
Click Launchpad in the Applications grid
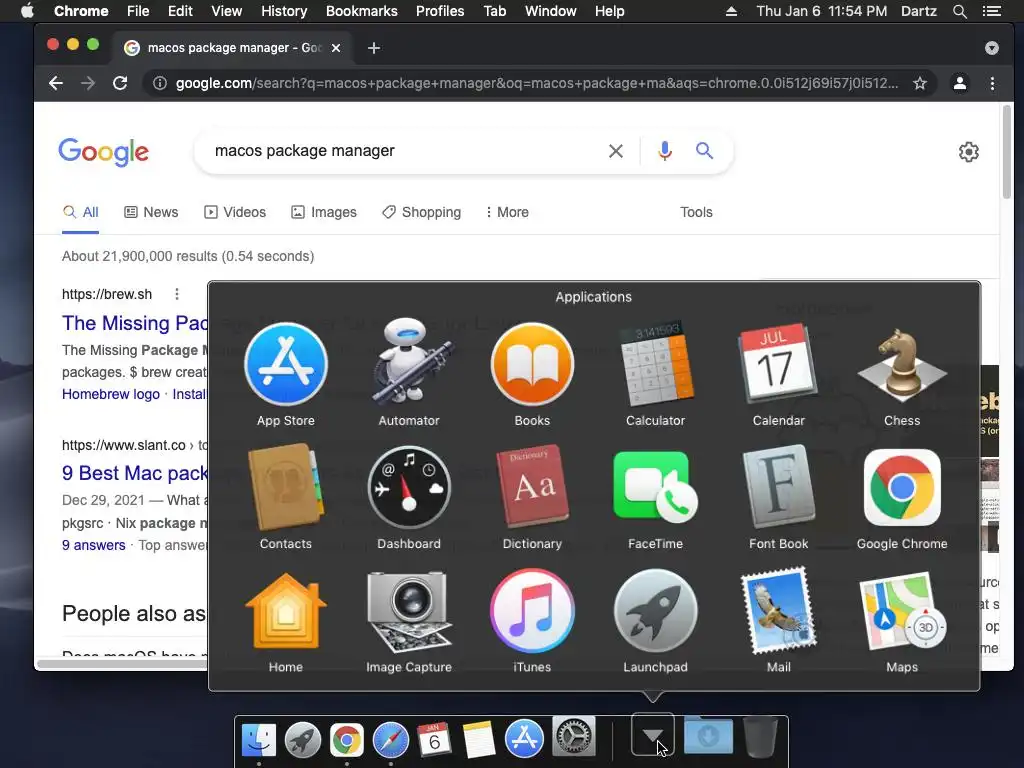tap(656, 611)
